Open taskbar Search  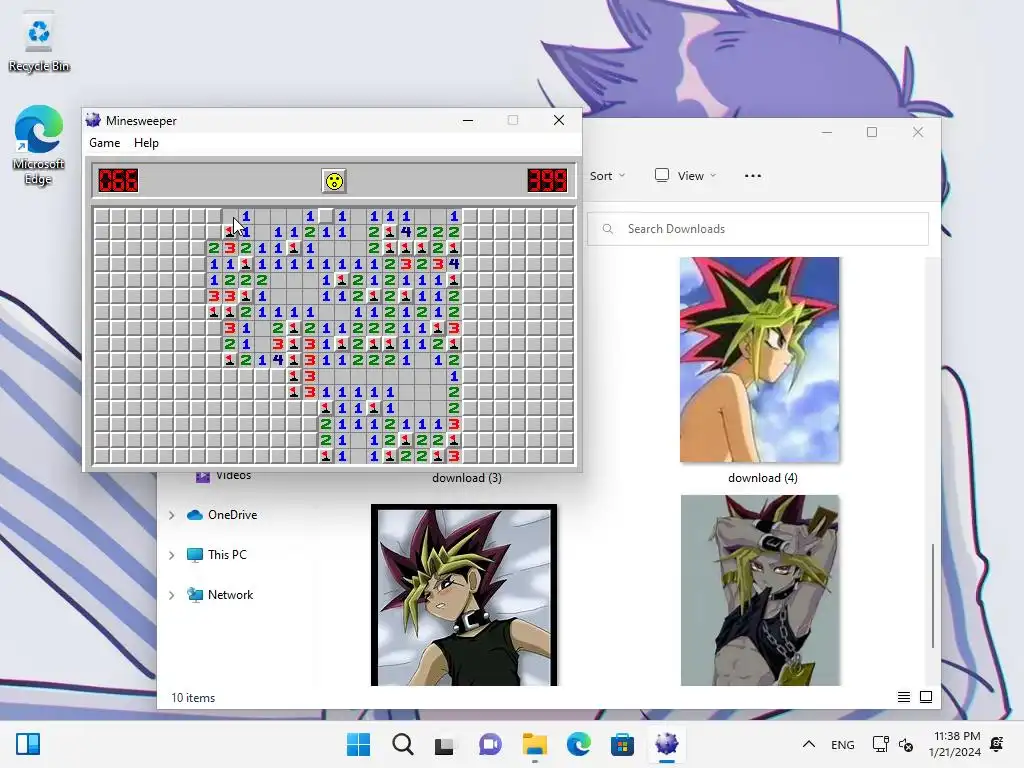pos(402,744)
